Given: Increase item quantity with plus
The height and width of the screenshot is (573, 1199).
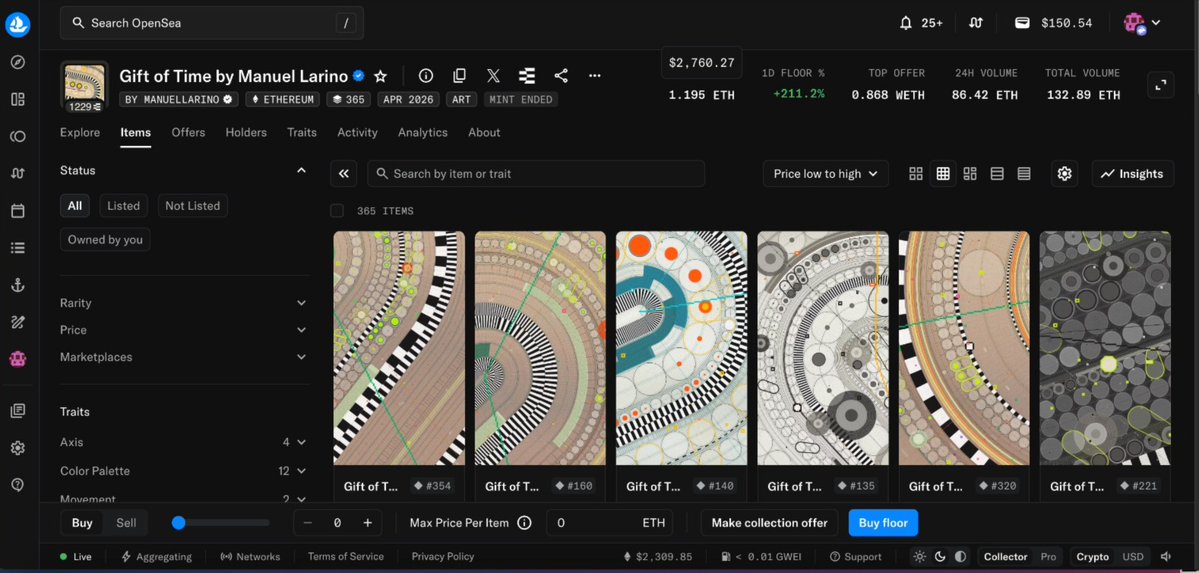Looking at the screenshot, I should coord(368,523).
